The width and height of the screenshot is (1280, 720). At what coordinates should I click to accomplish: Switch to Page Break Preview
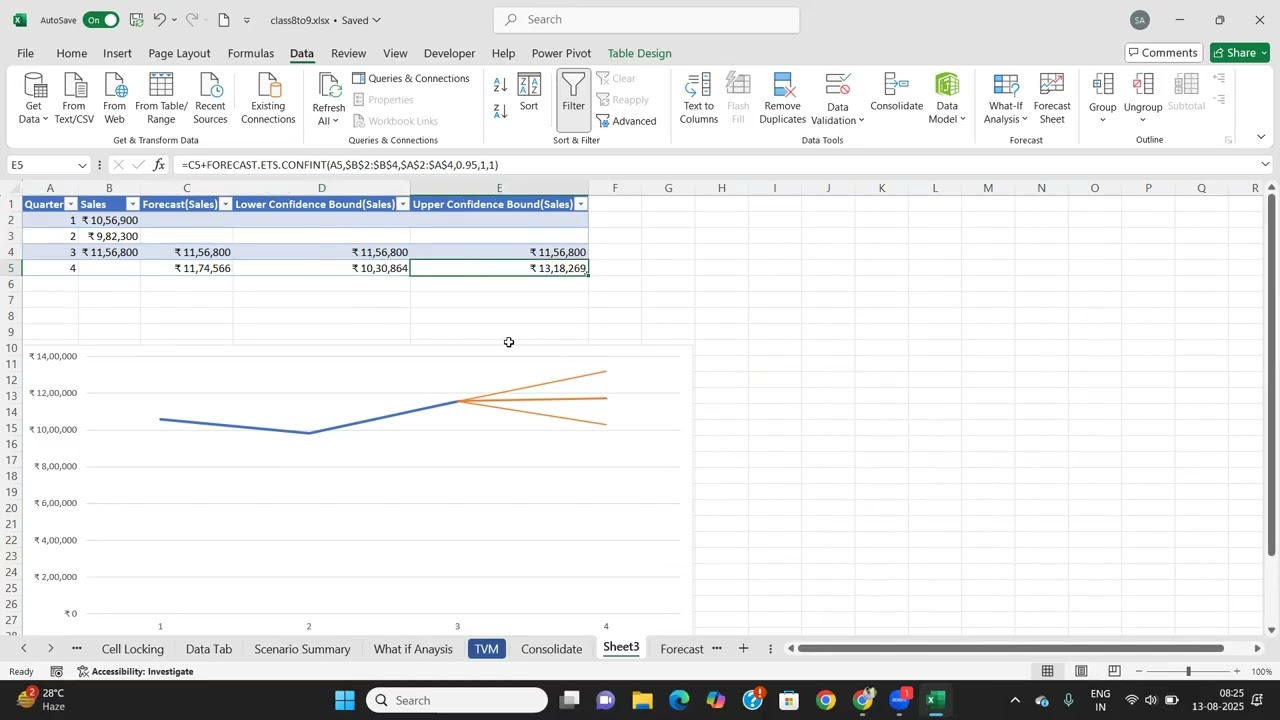tap(1114, 671)
